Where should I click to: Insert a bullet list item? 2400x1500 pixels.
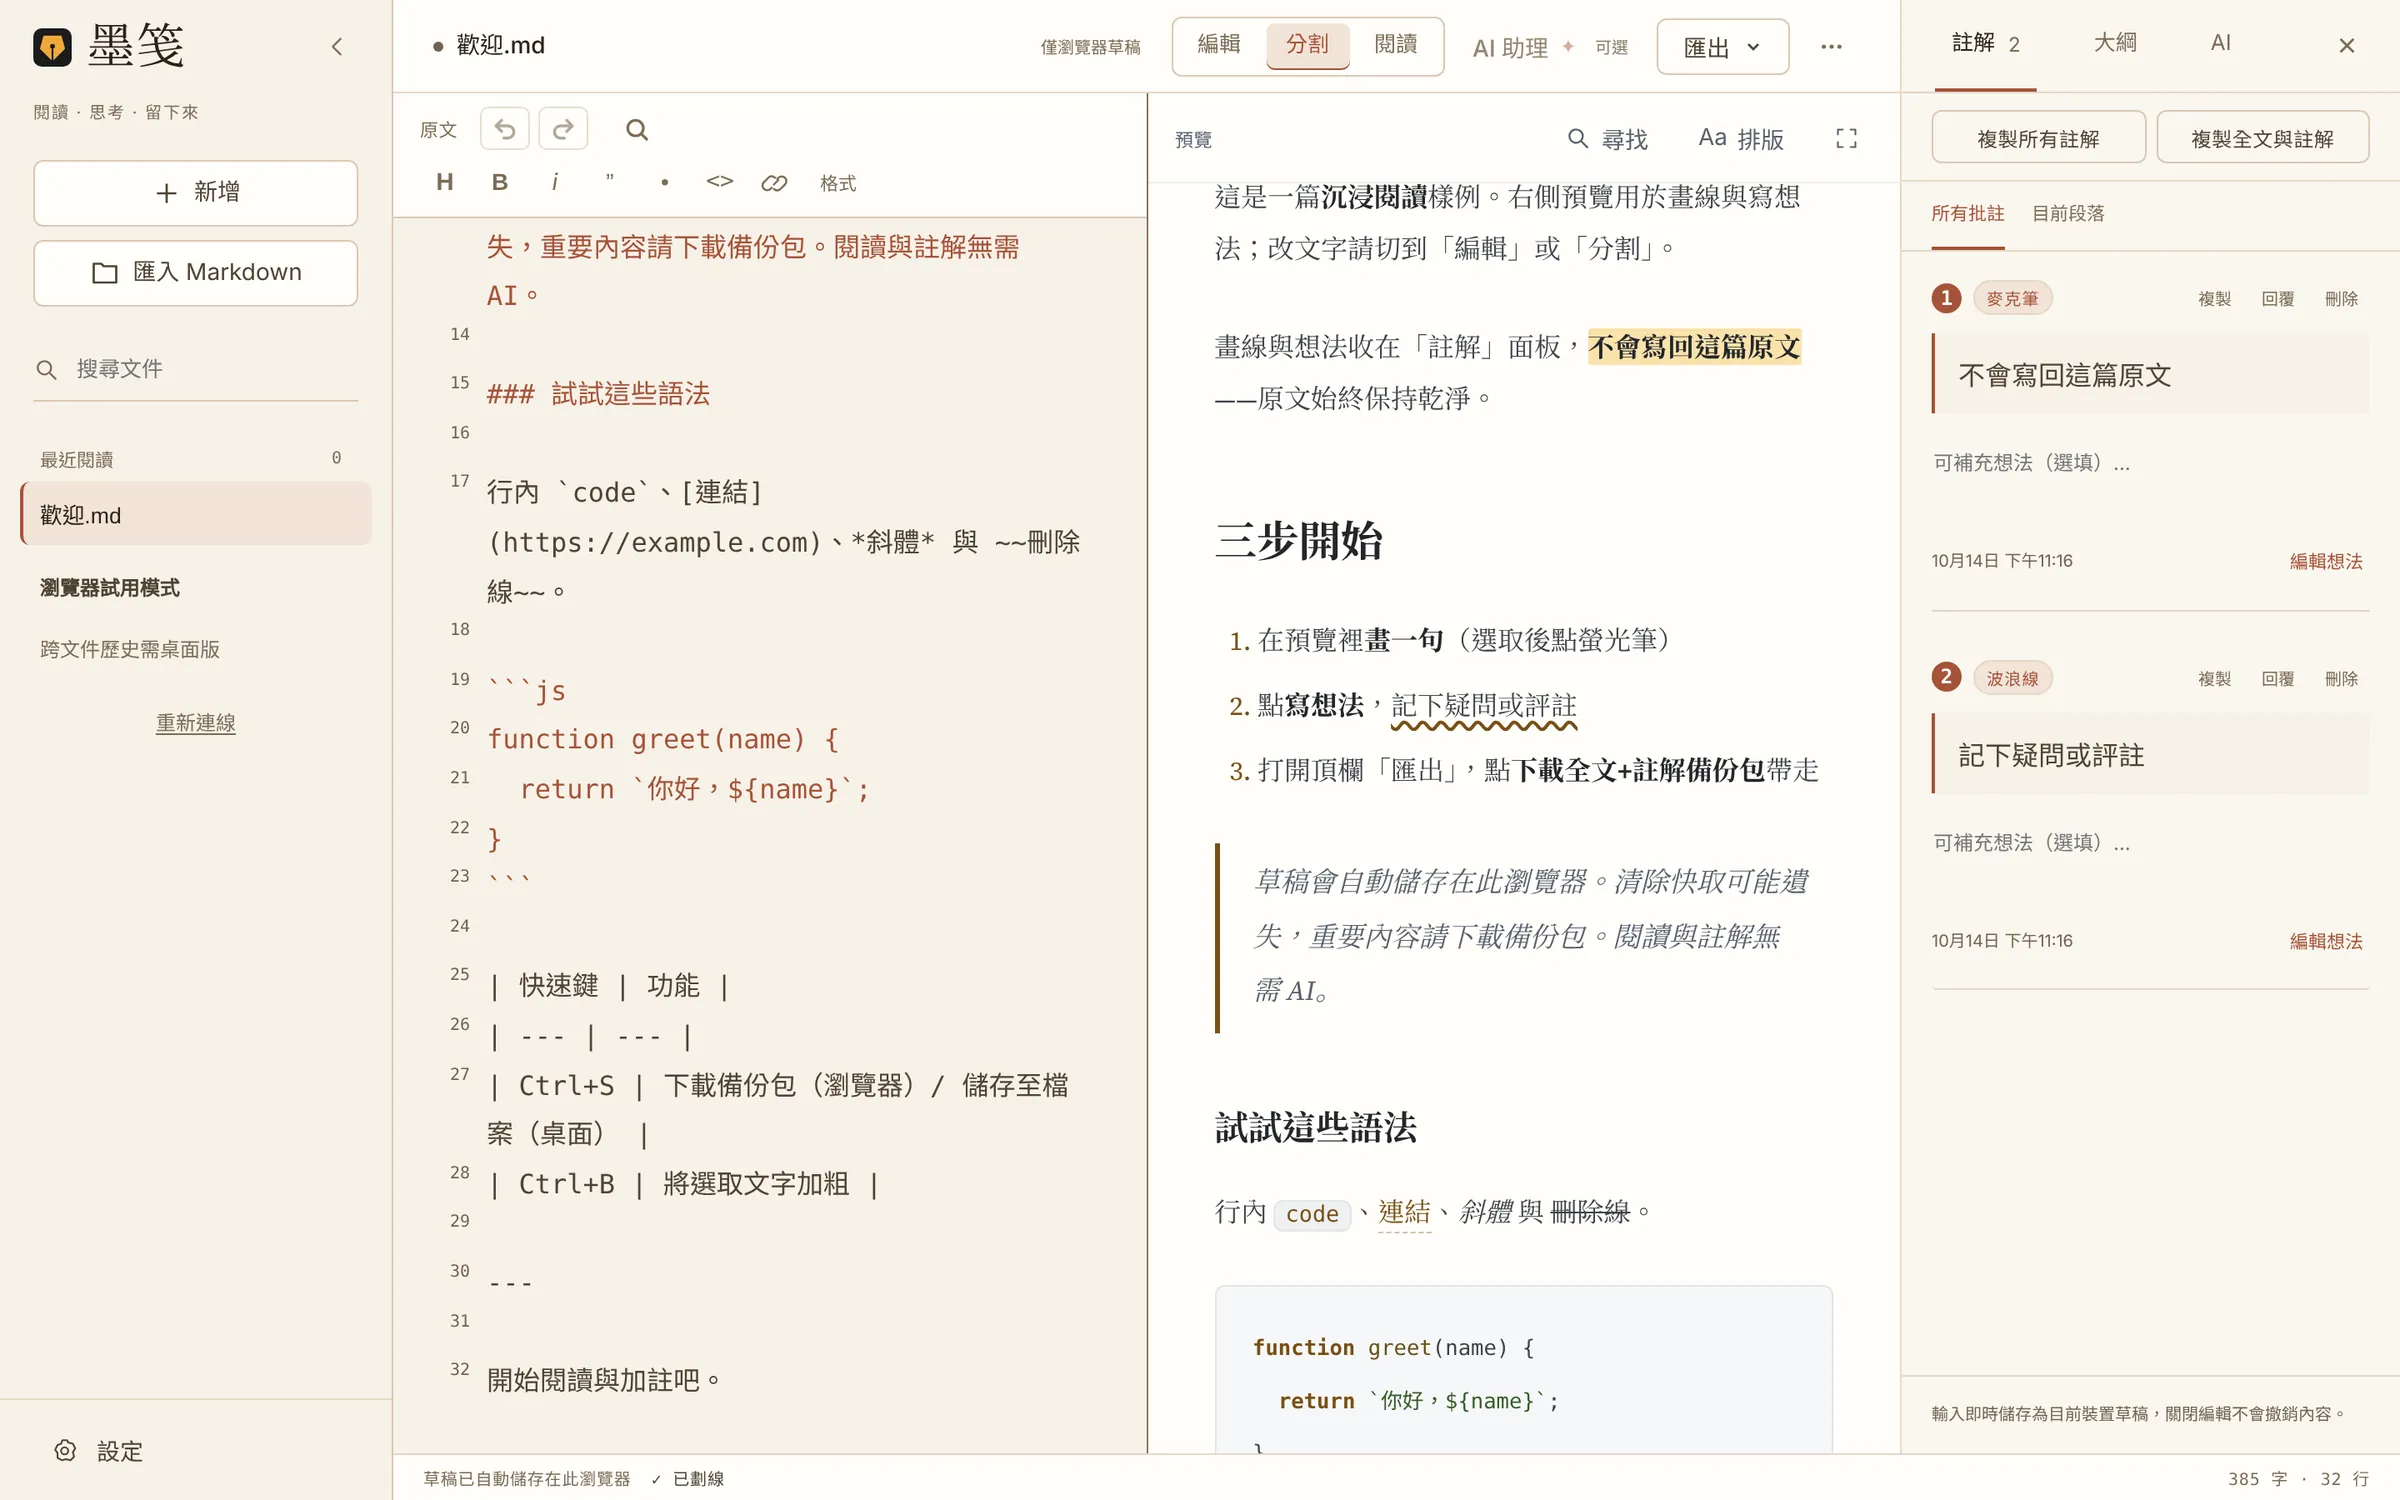pyautogui.click(x=665, y=182)
